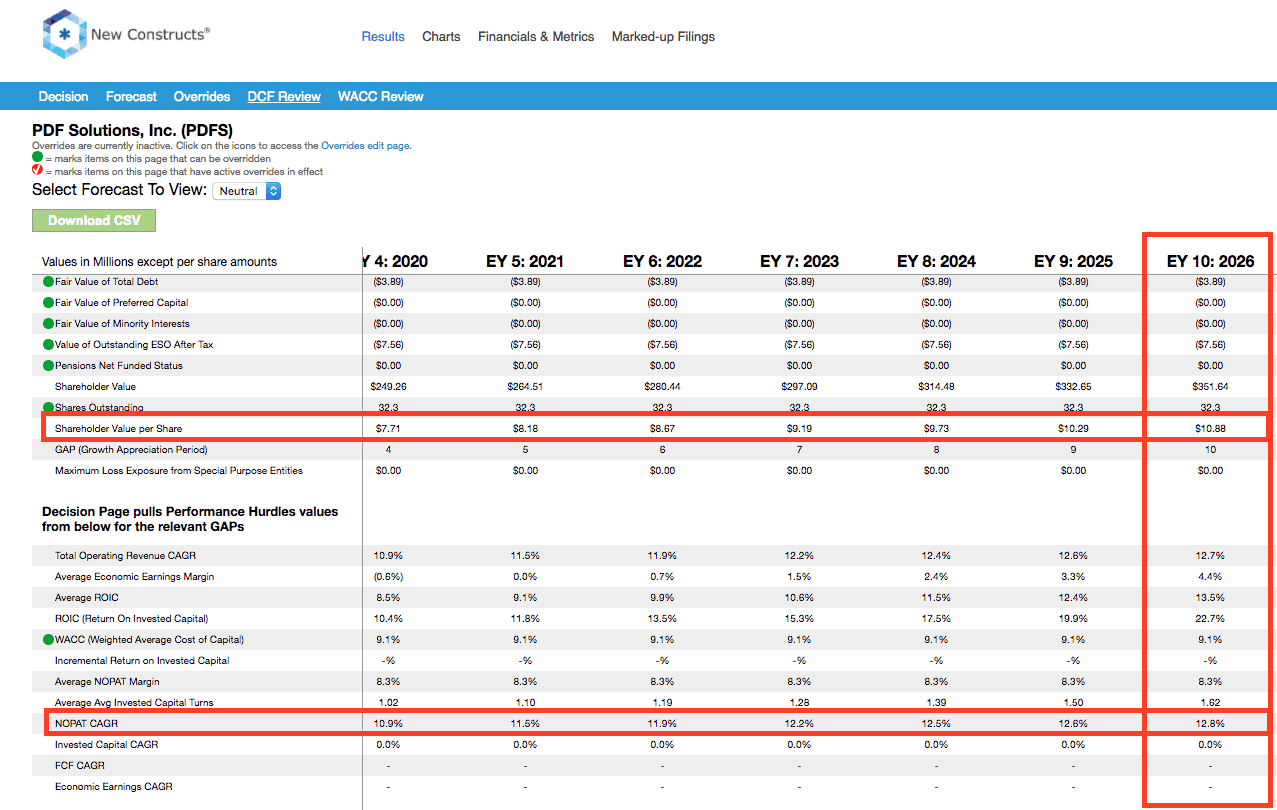The height and width of the screenshot is (810, 1277).
Task: Open the Overrides sub-tab in blue bar
Action: click(202, 97)
